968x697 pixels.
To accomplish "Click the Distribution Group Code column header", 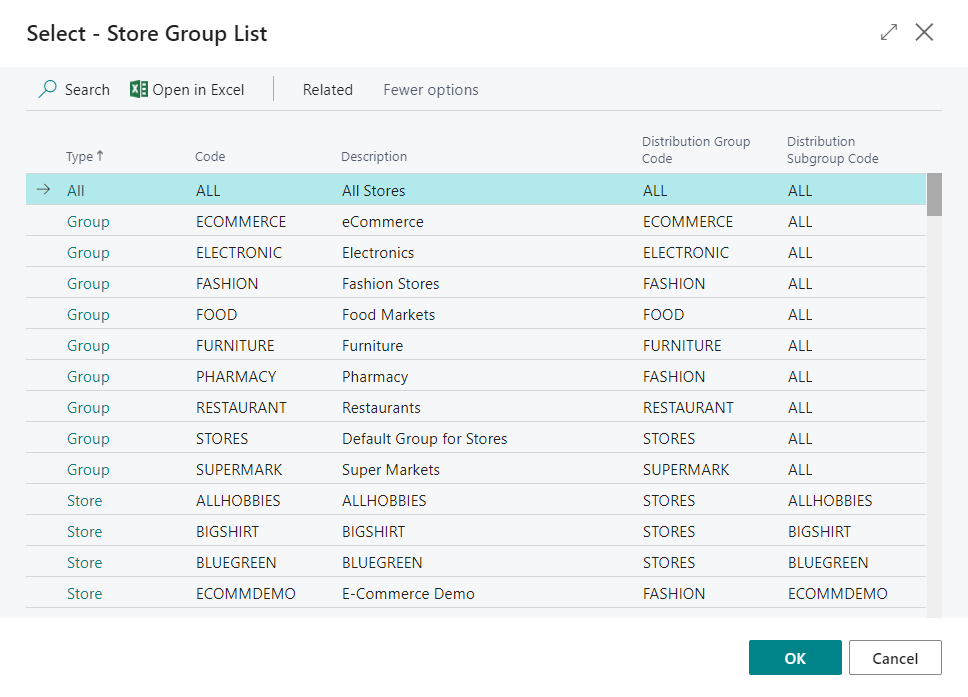I will pyautogui.click(x=695, y=150).
